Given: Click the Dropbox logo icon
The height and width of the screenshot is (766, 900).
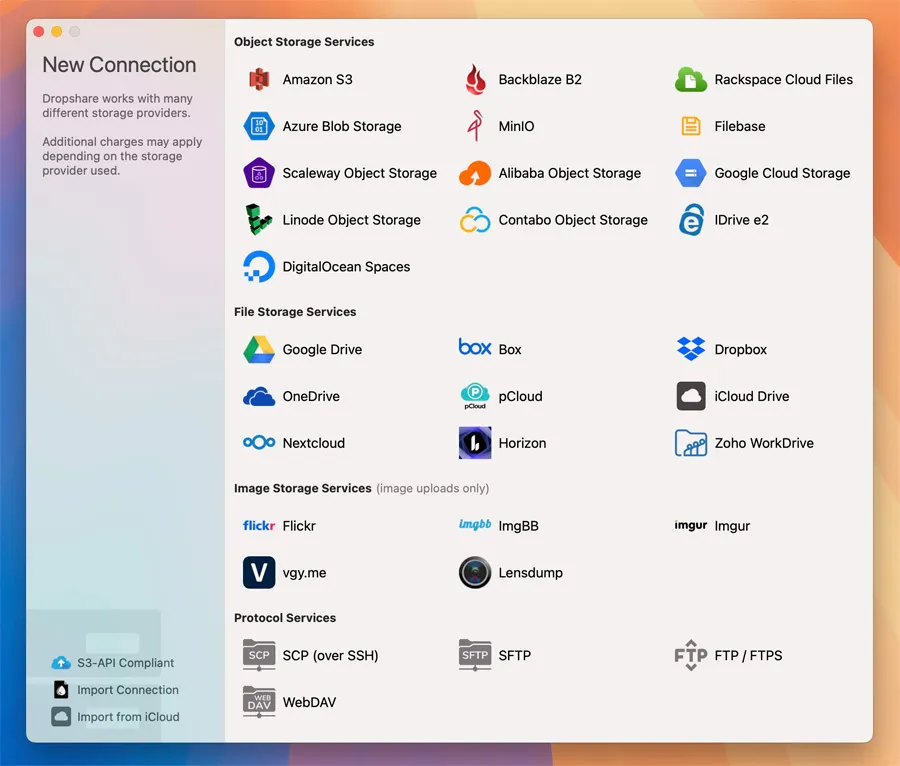Looking at the screenshot, I should pos(691,350).
